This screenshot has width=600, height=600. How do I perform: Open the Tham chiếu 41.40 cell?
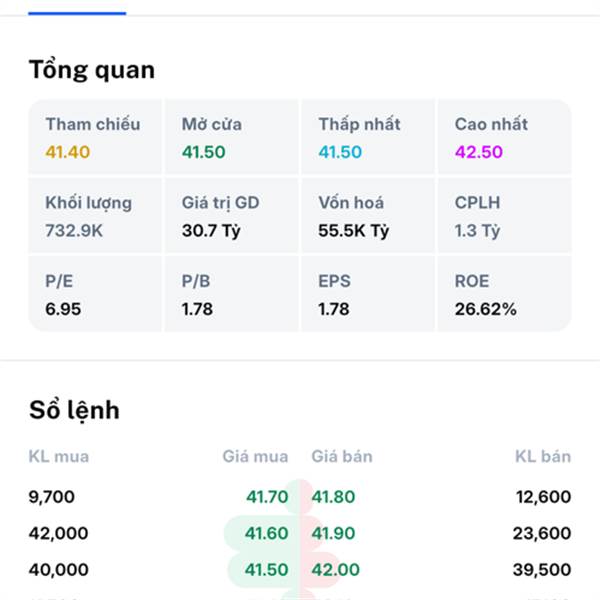click(x=95, y=137)
